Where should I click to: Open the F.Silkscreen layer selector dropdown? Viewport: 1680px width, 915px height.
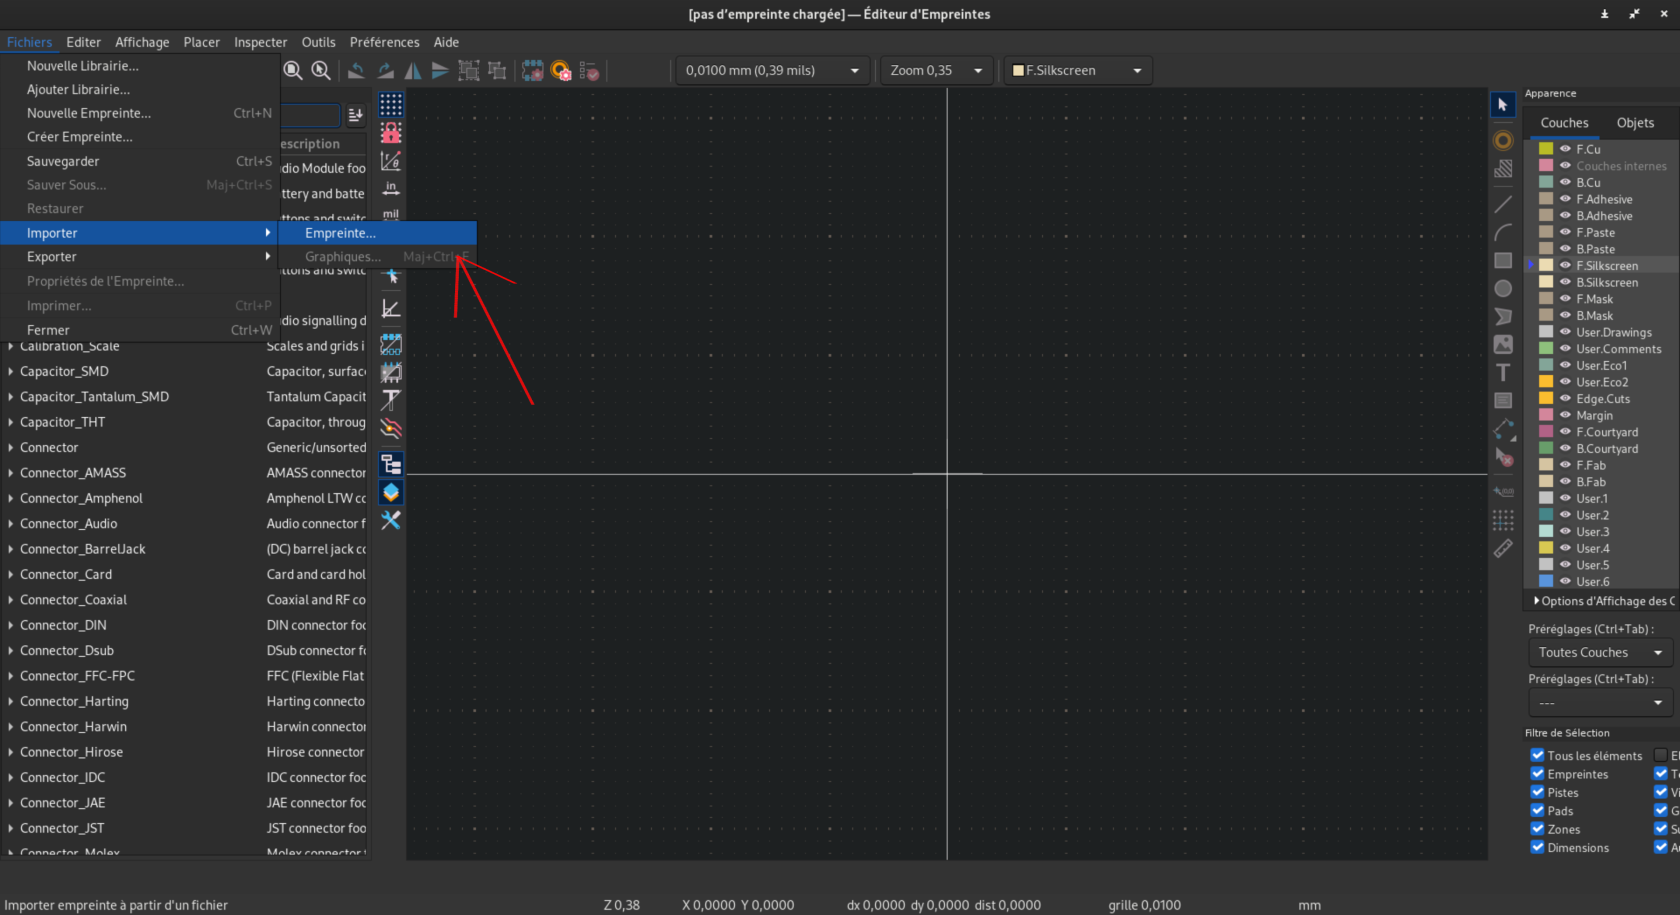point(1077,70)
